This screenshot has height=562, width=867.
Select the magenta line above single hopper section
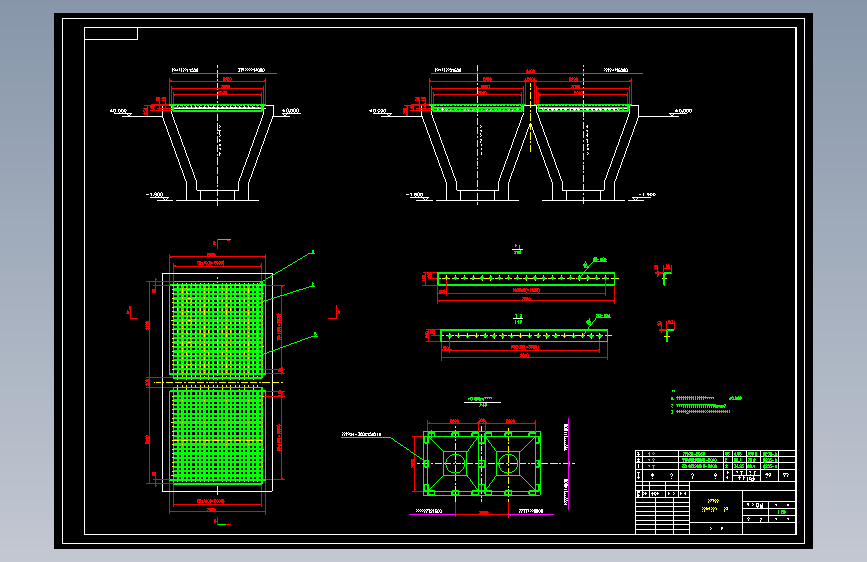(223, 73)
